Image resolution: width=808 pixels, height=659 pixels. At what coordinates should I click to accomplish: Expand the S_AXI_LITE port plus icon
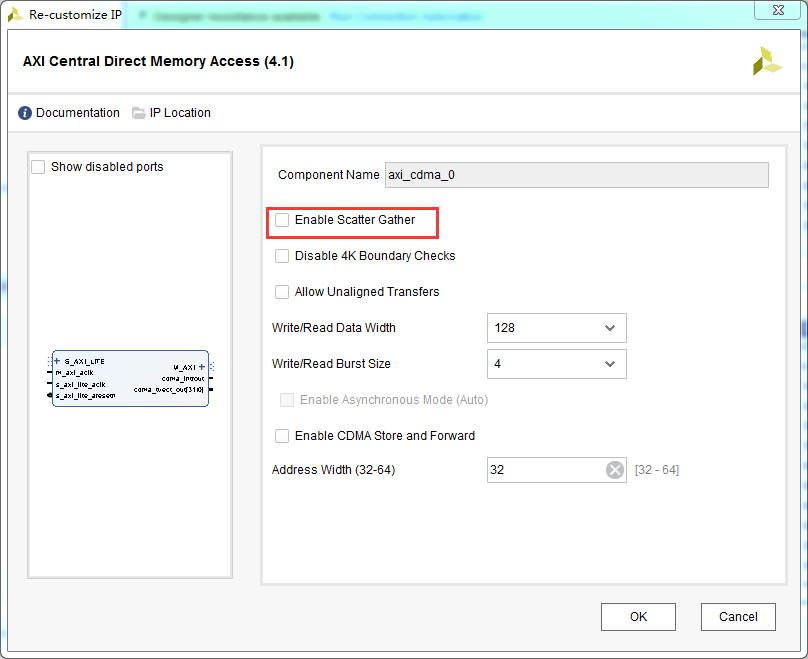57,361
